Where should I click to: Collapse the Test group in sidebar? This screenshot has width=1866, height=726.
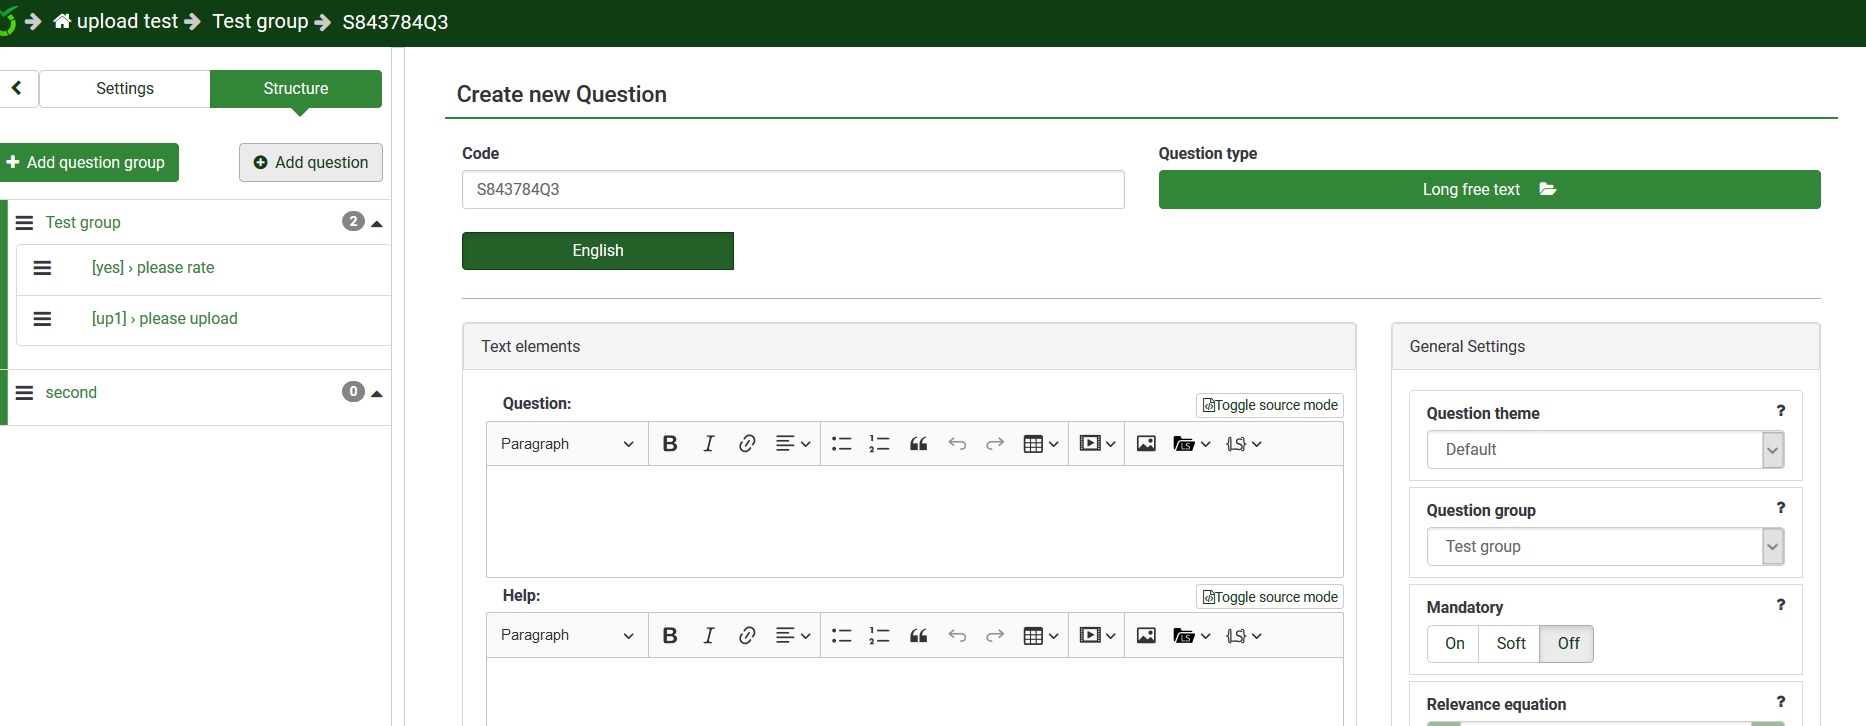(377, 223)
